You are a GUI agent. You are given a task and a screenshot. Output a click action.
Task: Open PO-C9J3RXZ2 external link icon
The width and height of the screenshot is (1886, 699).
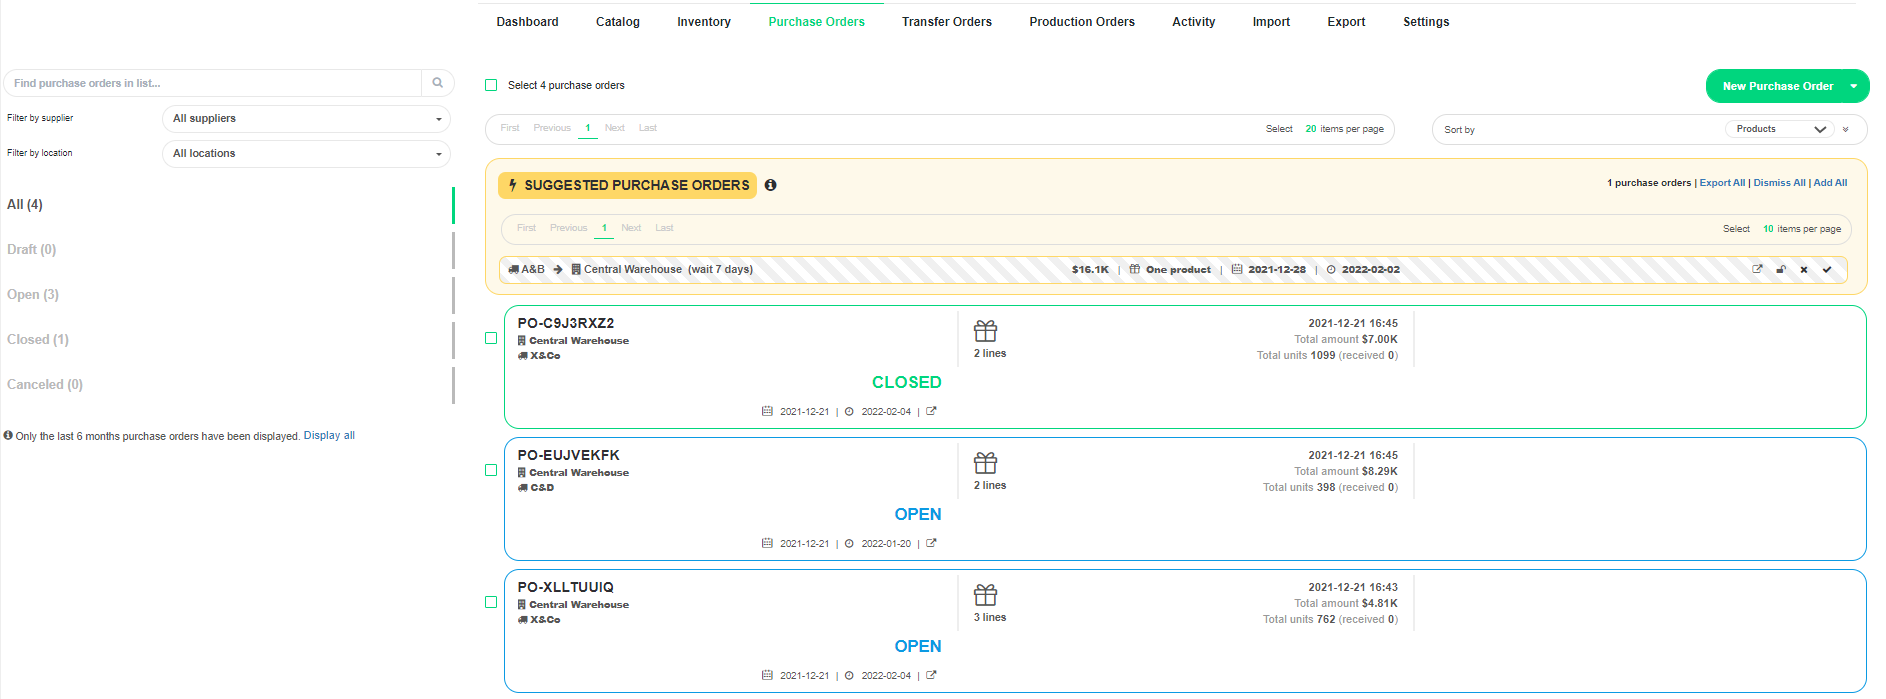click(931, 411)
